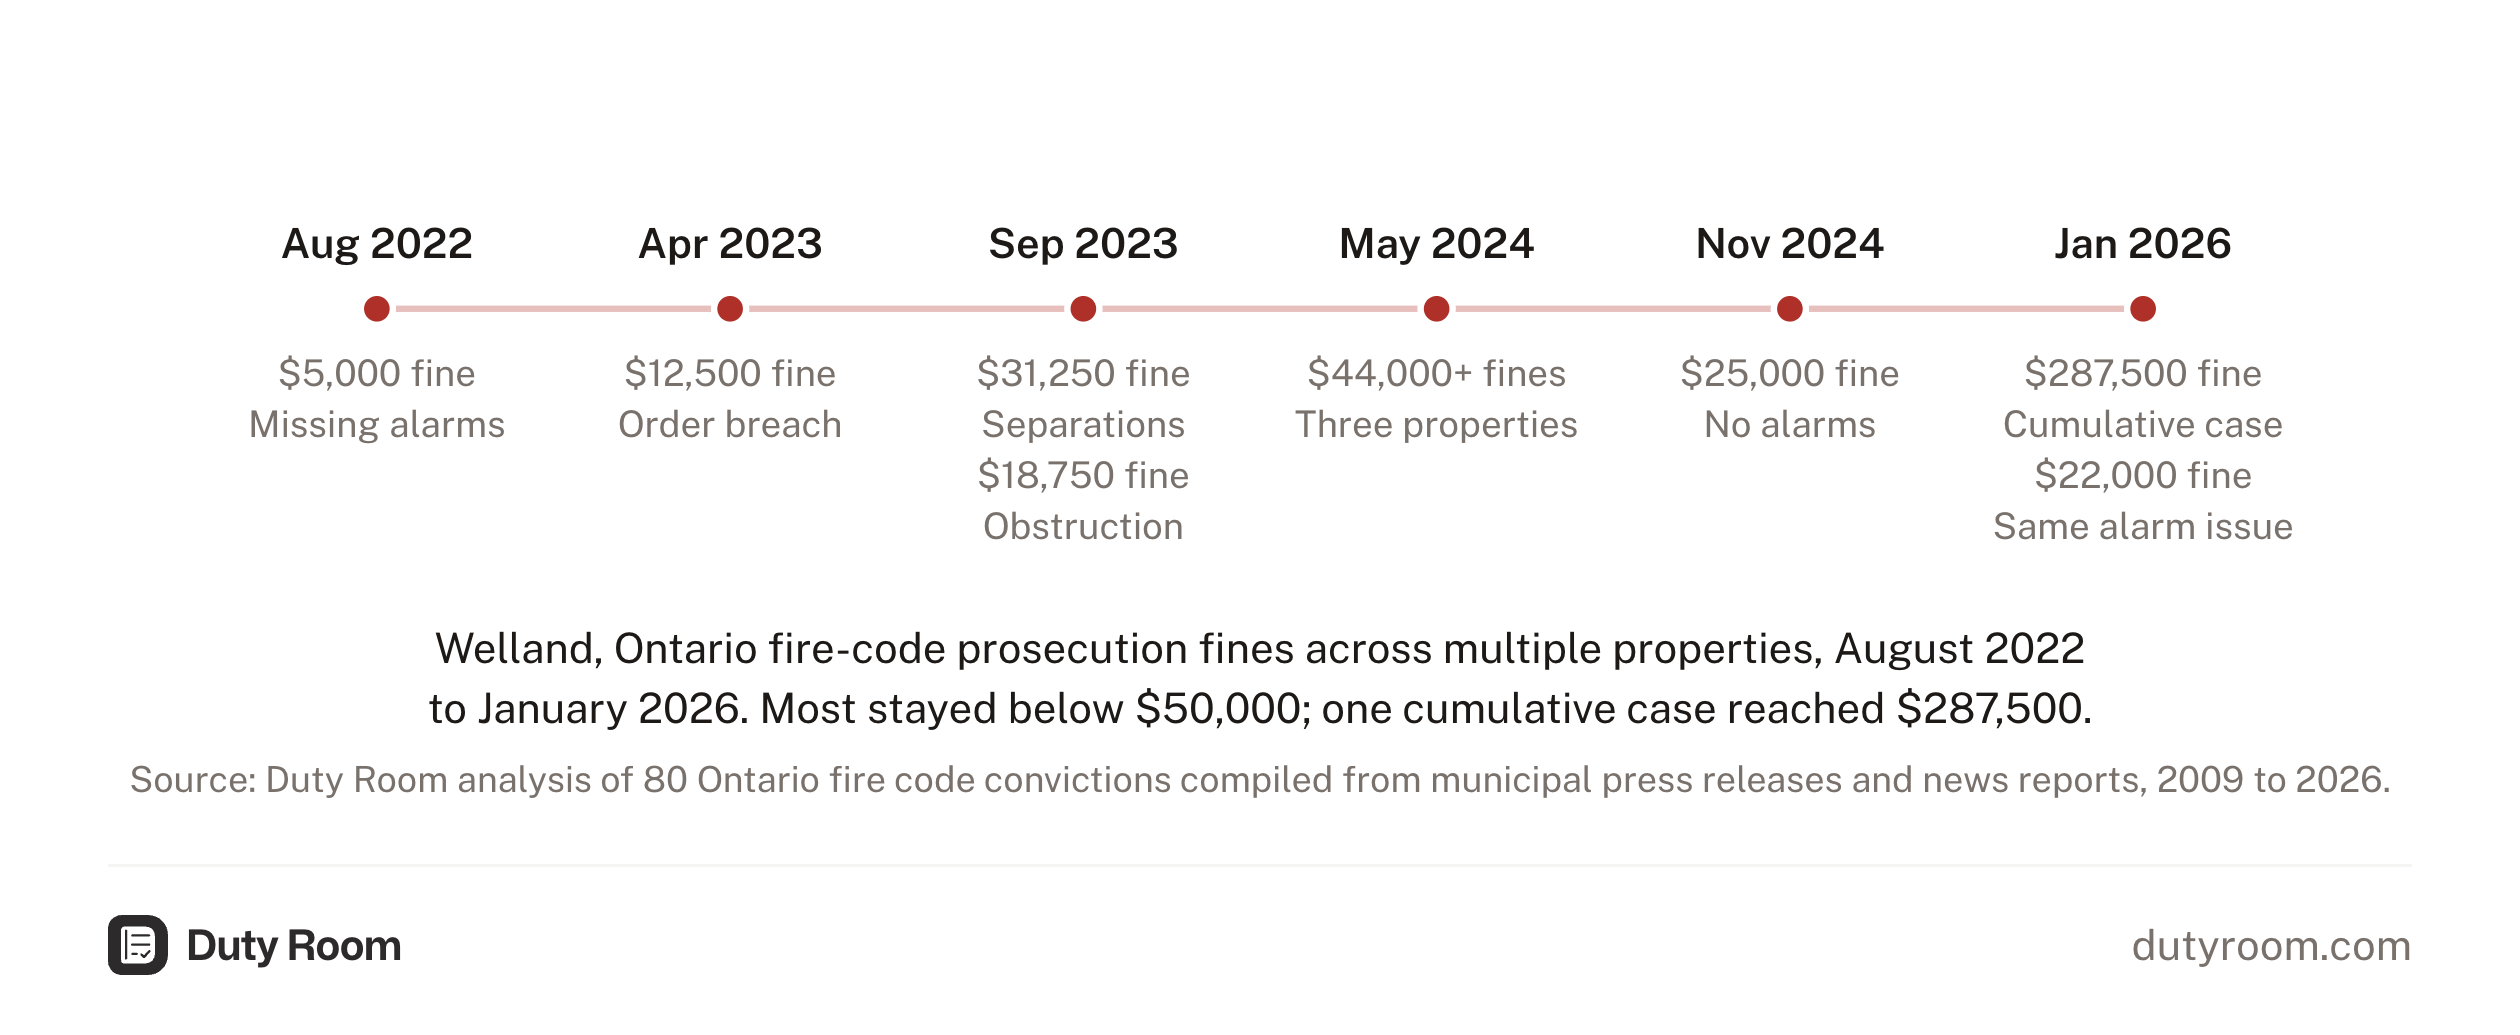Click the May 2024 timeline dot
The width and height of the screenshot is (2520, 1035).
[x=1436, y=309]
